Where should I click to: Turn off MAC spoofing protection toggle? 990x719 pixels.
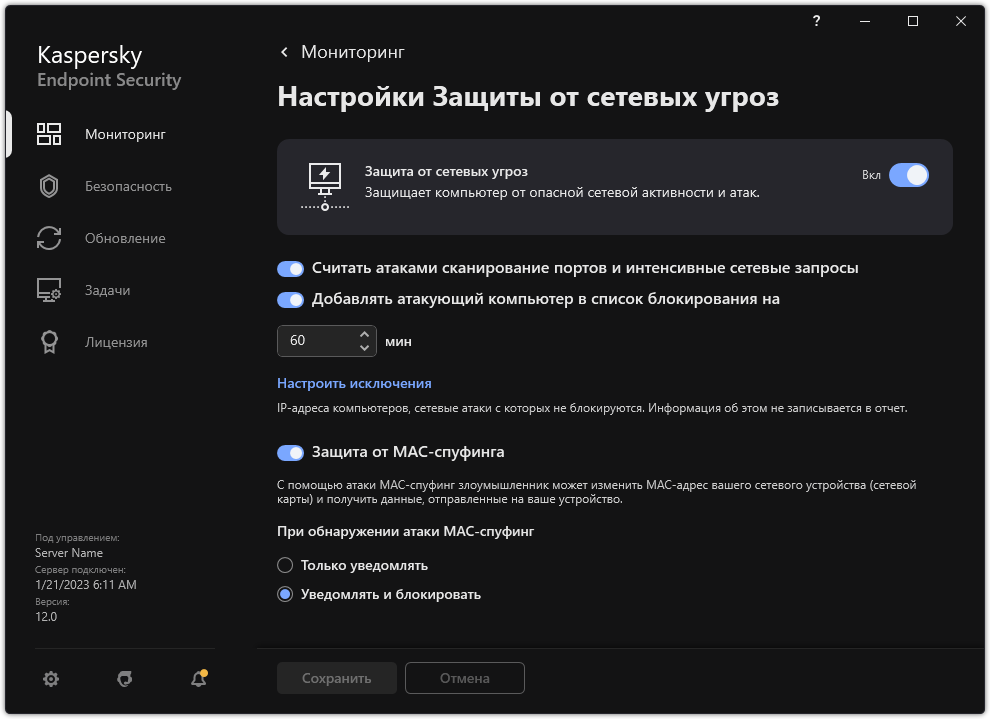tap(290, 452)
